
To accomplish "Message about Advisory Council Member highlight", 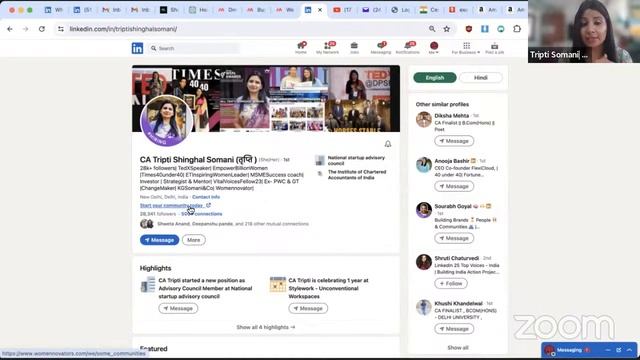I will [178, 309].
